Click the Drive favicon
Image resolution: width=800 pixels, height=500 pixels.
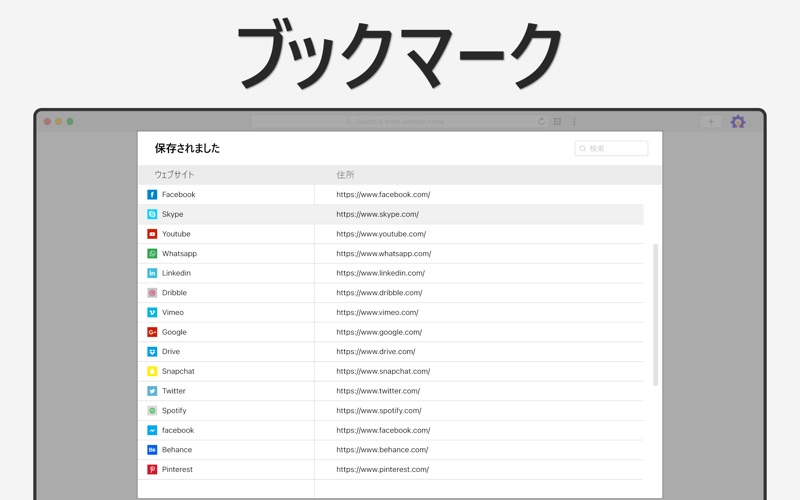152,352
